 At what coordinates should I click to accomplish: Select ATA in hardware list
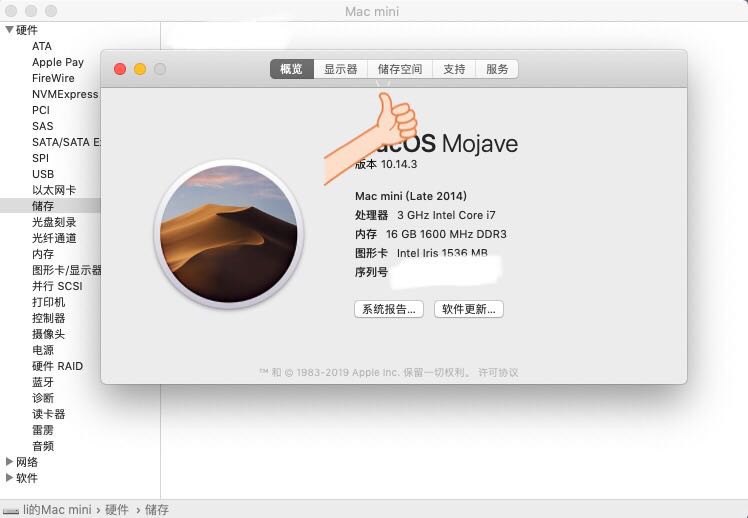(x=42, y=46)
